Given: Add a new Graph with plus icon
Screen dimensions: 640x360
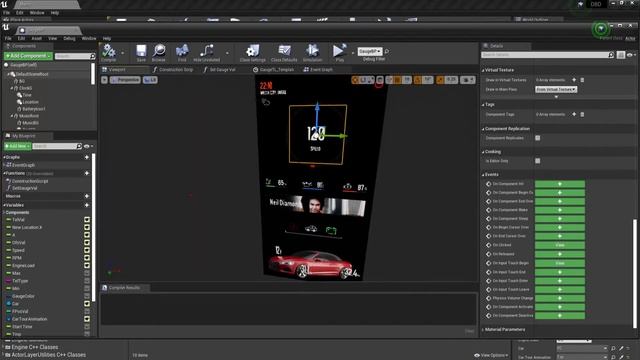Looking at the screenshot, I should [x=87, y=157].
